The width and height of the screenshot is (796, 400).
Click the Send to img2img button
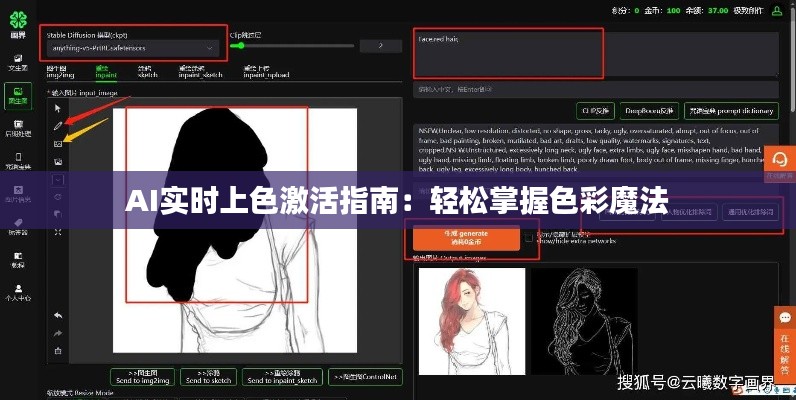(x=141, y=377)
